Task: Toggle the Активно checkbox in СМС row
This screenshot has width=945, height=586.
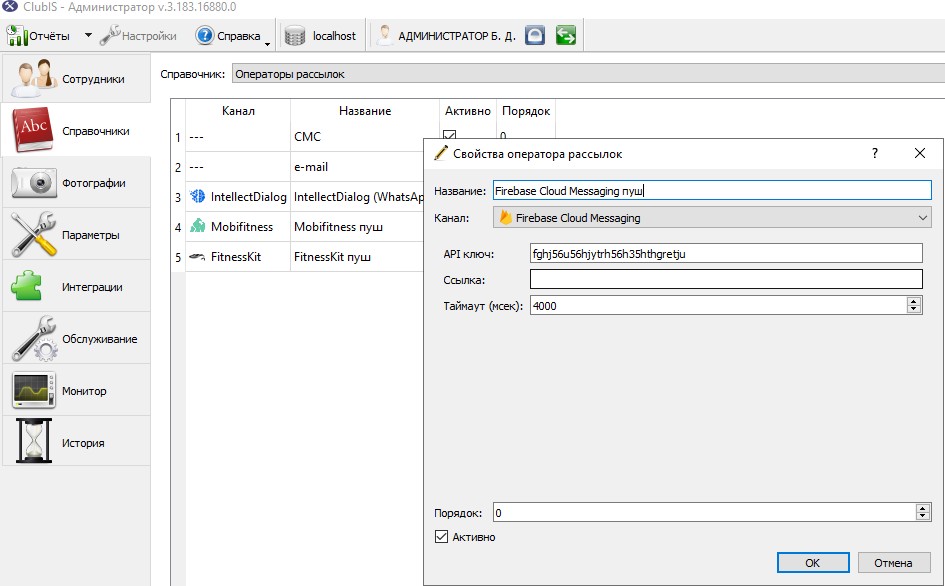Action: (x=449, y=135)
